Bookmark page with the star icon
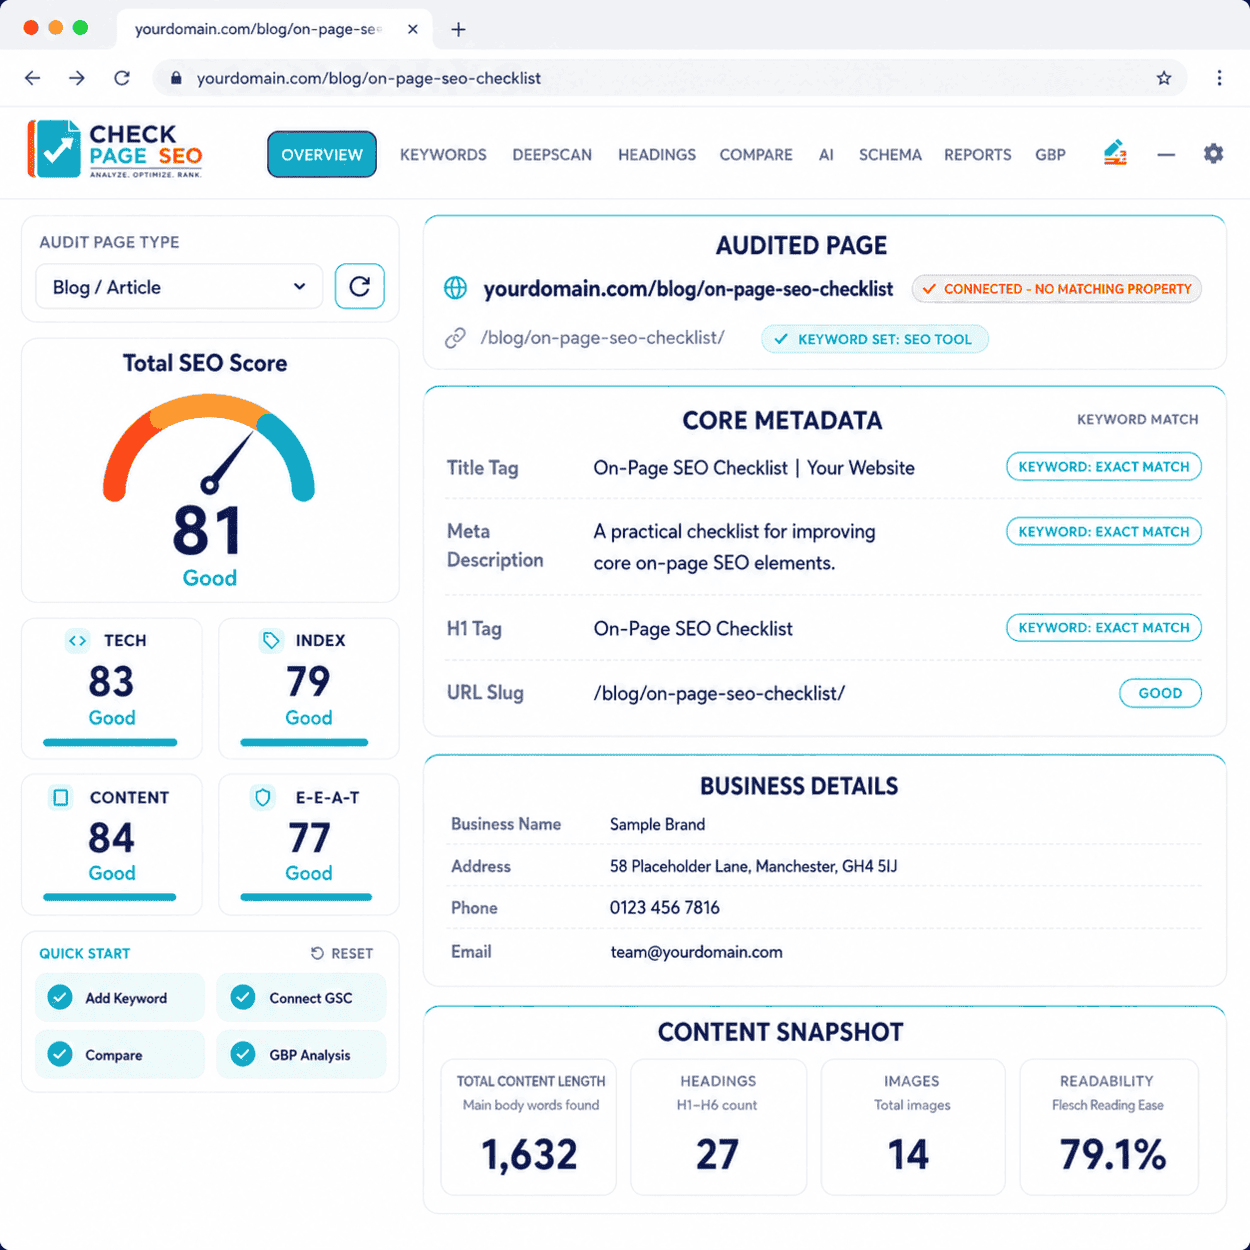This screenshot has height=1250, width=1250. (x=1164, y=78)
